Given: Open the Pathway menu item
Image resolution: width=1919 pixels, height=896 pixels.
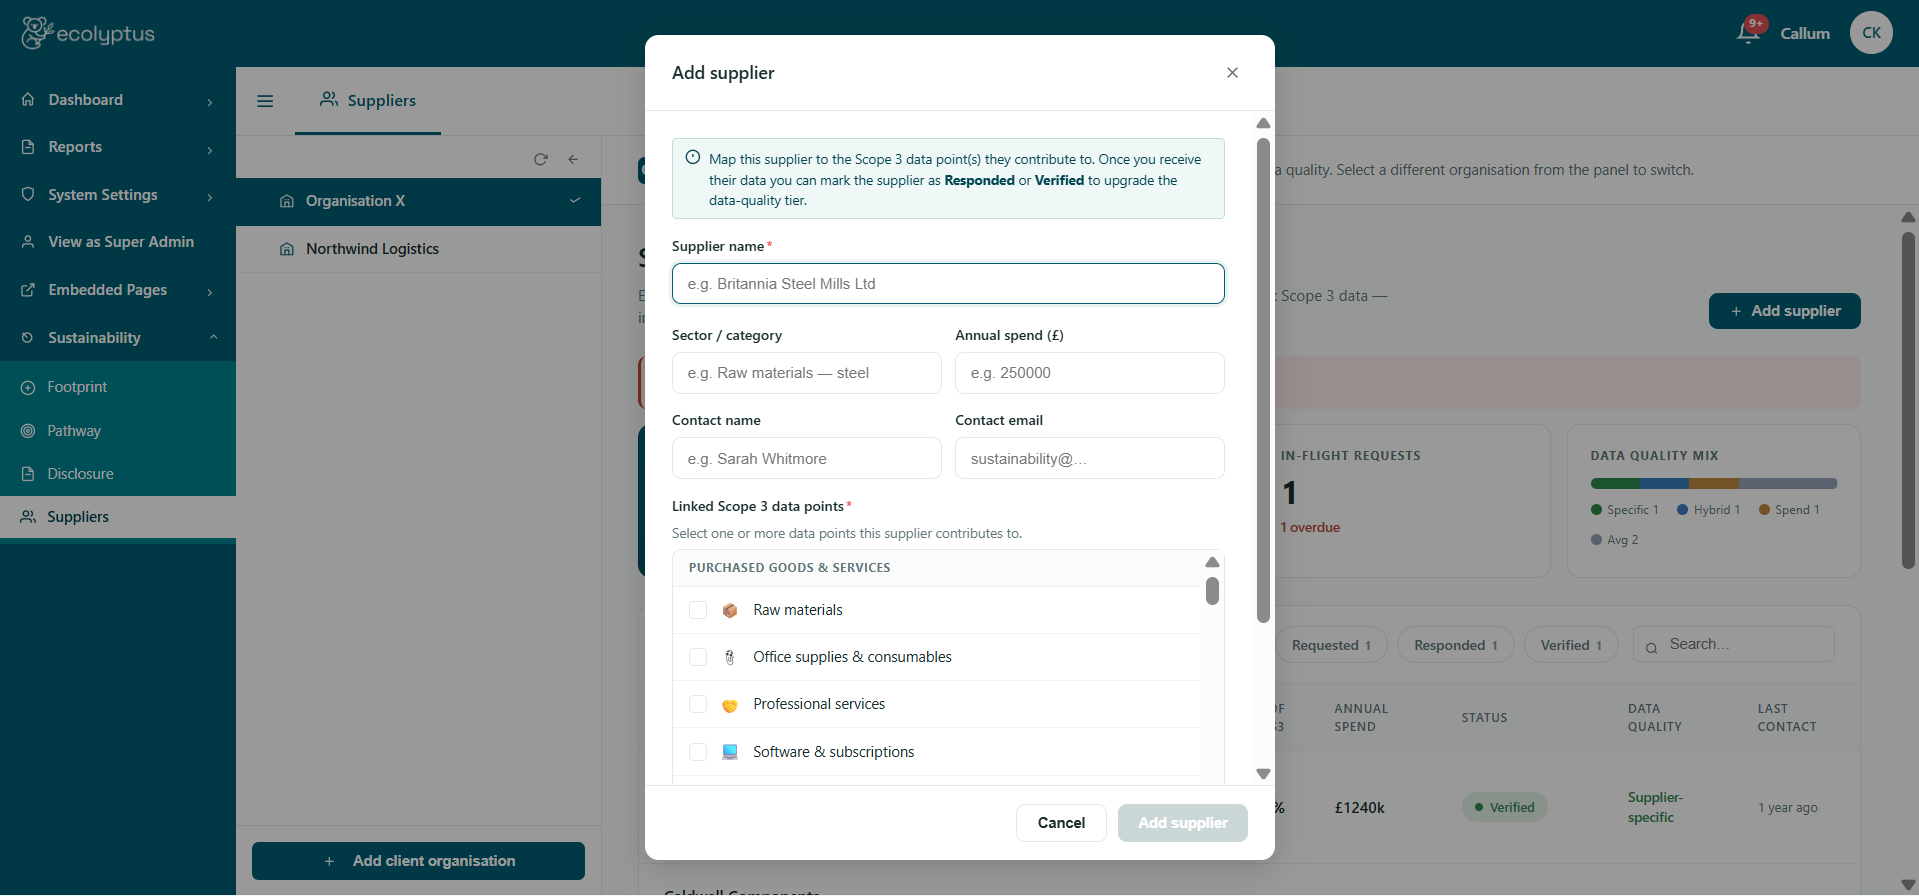Looking at the screenshot, I should pyautogui.click(x=118, y=431).
